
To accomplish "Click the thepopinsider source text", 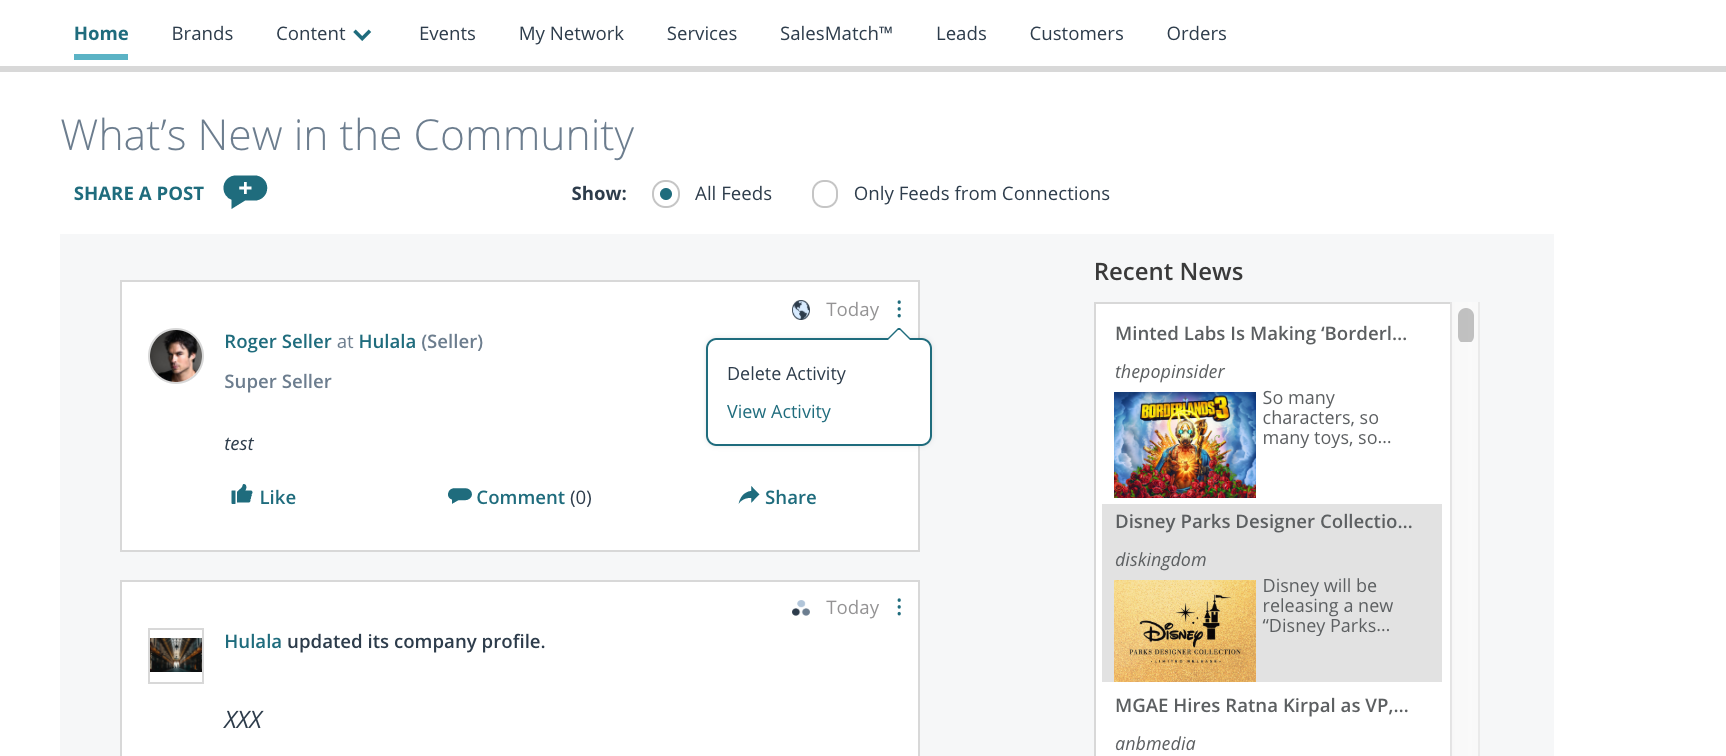I will click(1169, 372).
